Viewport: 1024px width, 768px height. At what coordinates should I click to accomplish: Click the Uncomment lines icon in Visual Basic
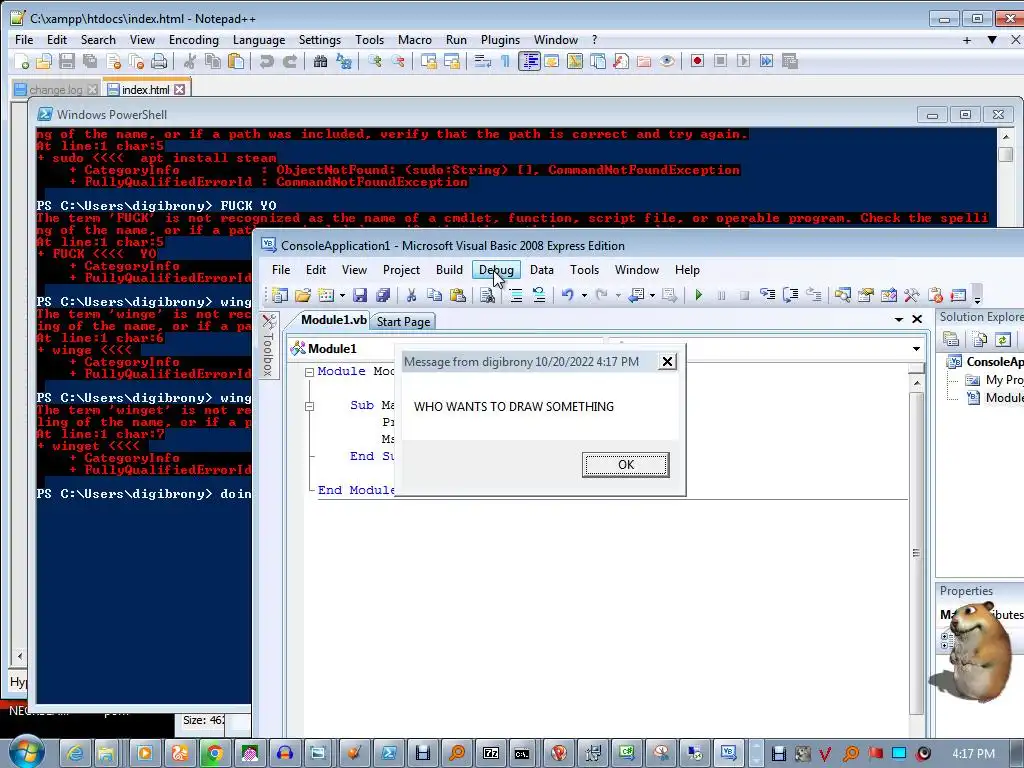pos(539,295)
